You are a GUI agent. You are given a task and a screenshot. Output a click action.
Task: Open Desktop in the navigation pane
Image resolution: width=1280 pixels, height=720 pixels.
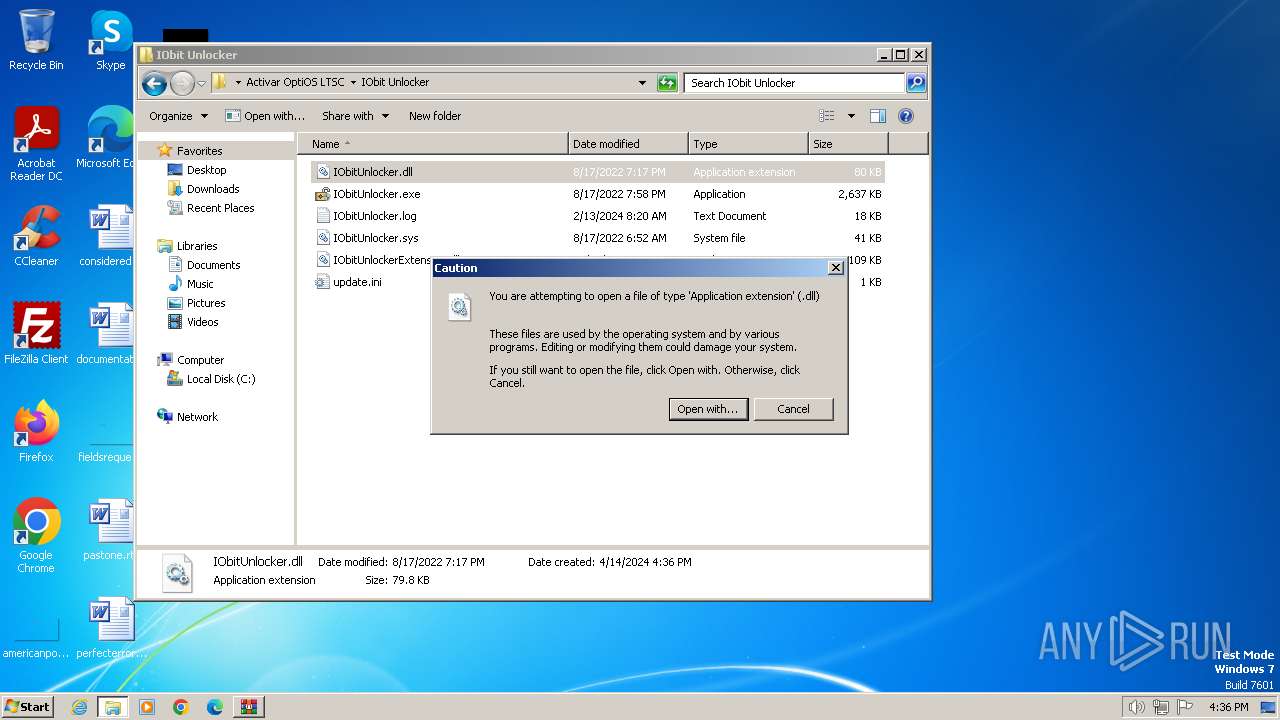[206, 170]
